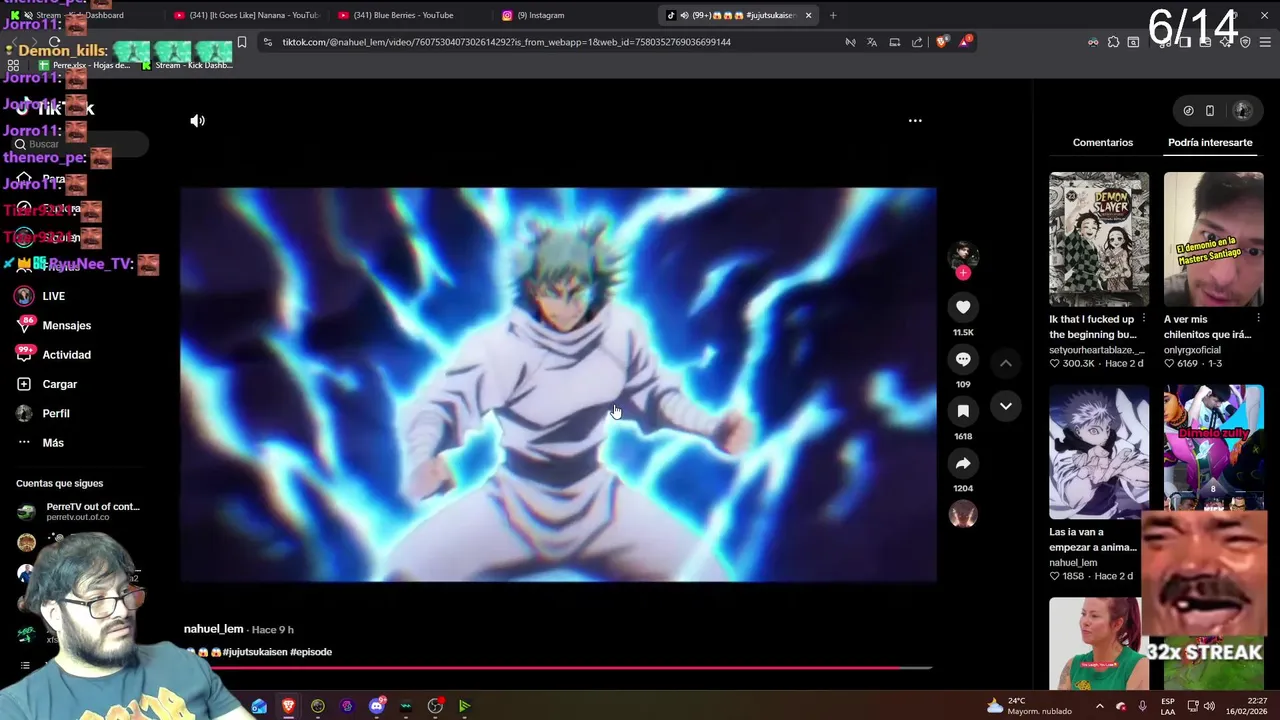Open the Brave hamburger main menu
Screen dimensions: 1280x720
(x=1265, y=42)
